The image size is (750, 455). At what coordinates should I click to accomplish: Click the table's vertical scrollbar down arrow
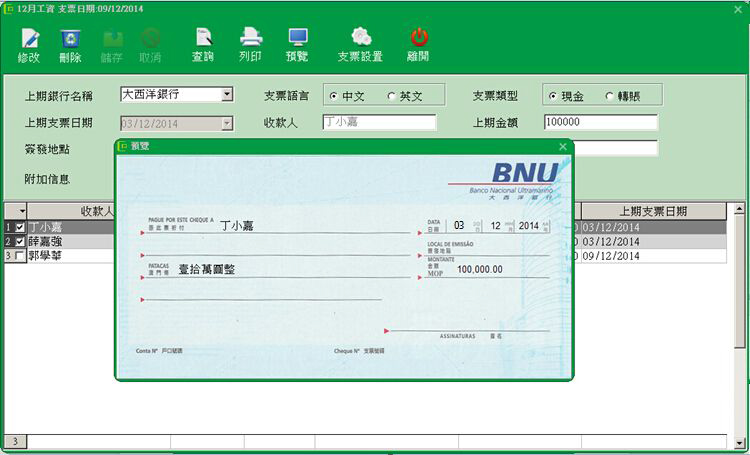point(740,441)
